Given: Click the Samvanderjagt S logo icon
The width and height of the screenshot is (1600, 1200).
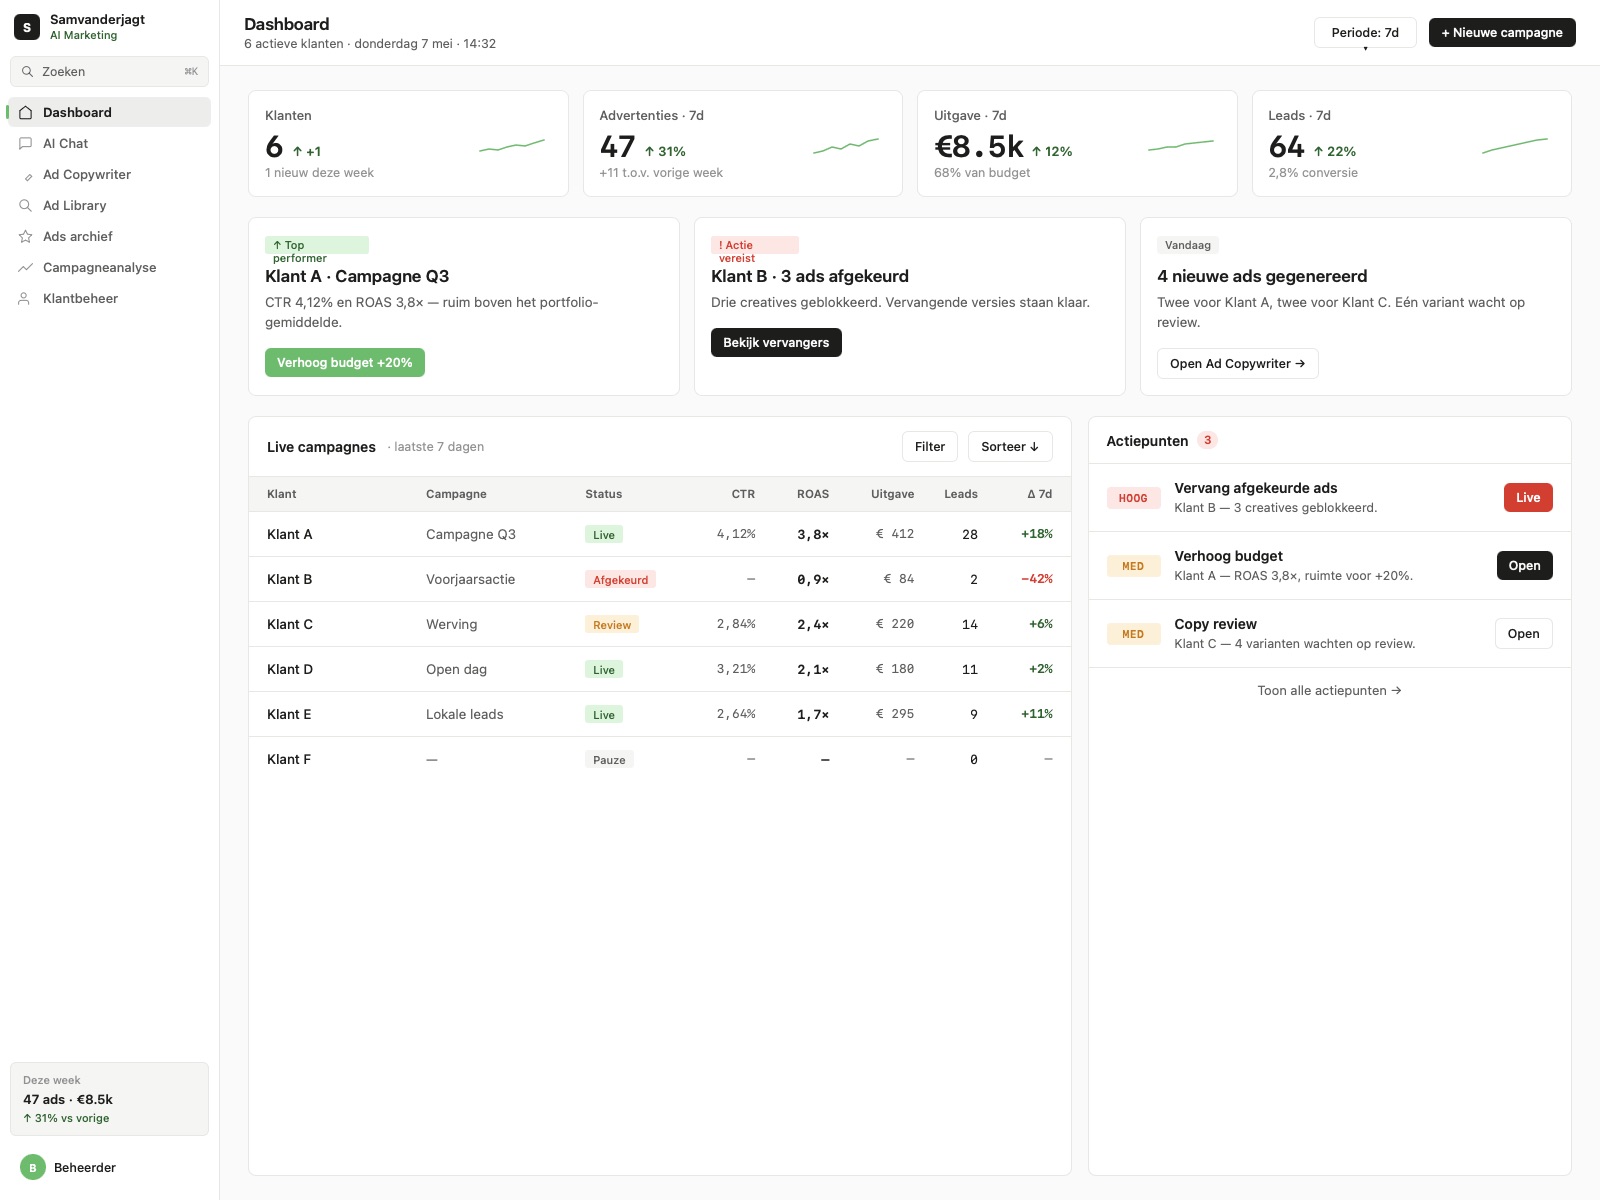Looking at the screenshot, I should coord(27,27).
